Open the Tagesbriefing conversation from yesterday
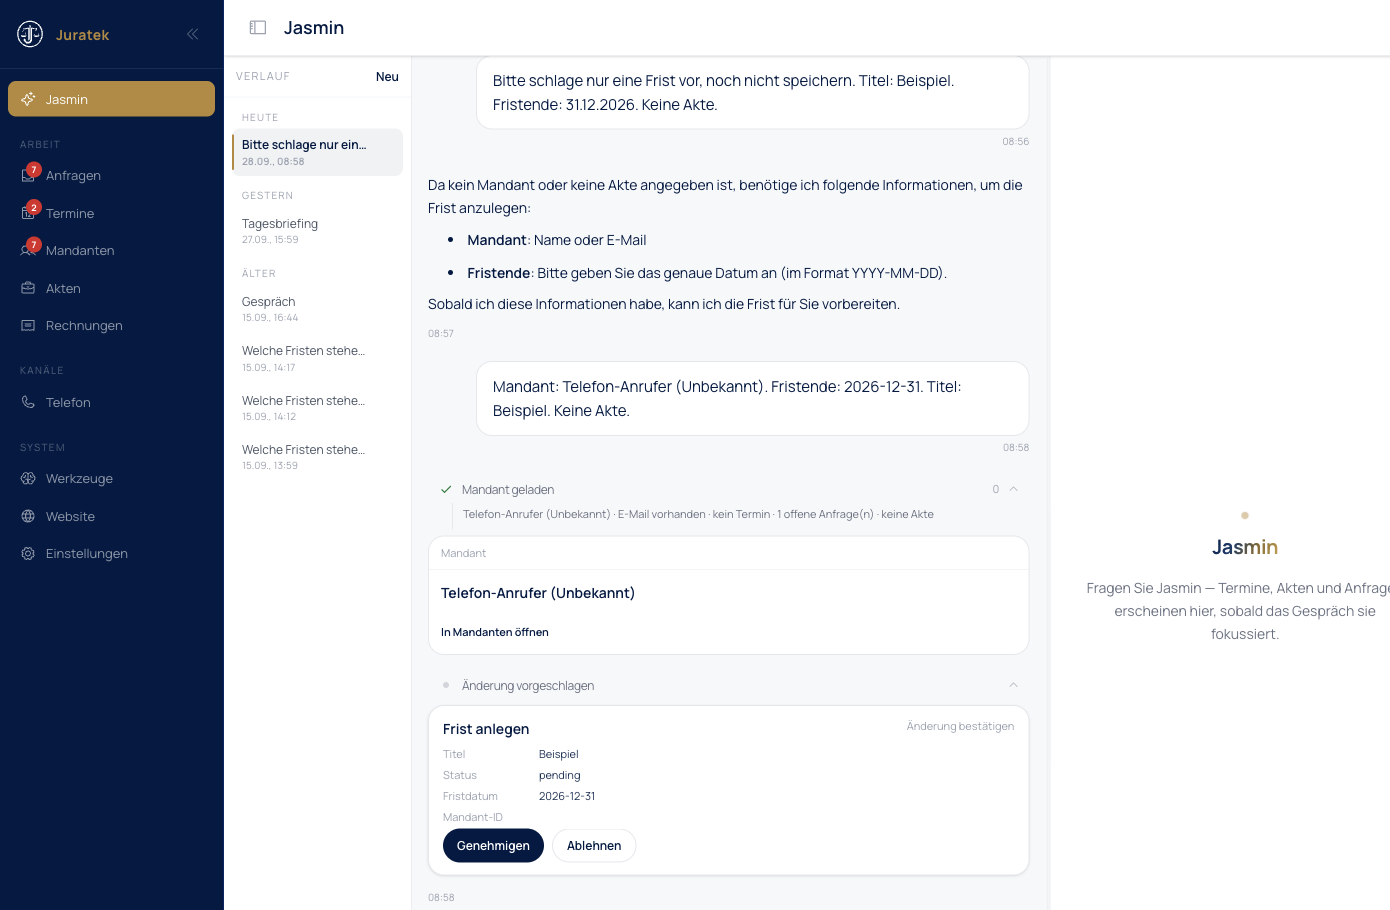 [317, 231]
